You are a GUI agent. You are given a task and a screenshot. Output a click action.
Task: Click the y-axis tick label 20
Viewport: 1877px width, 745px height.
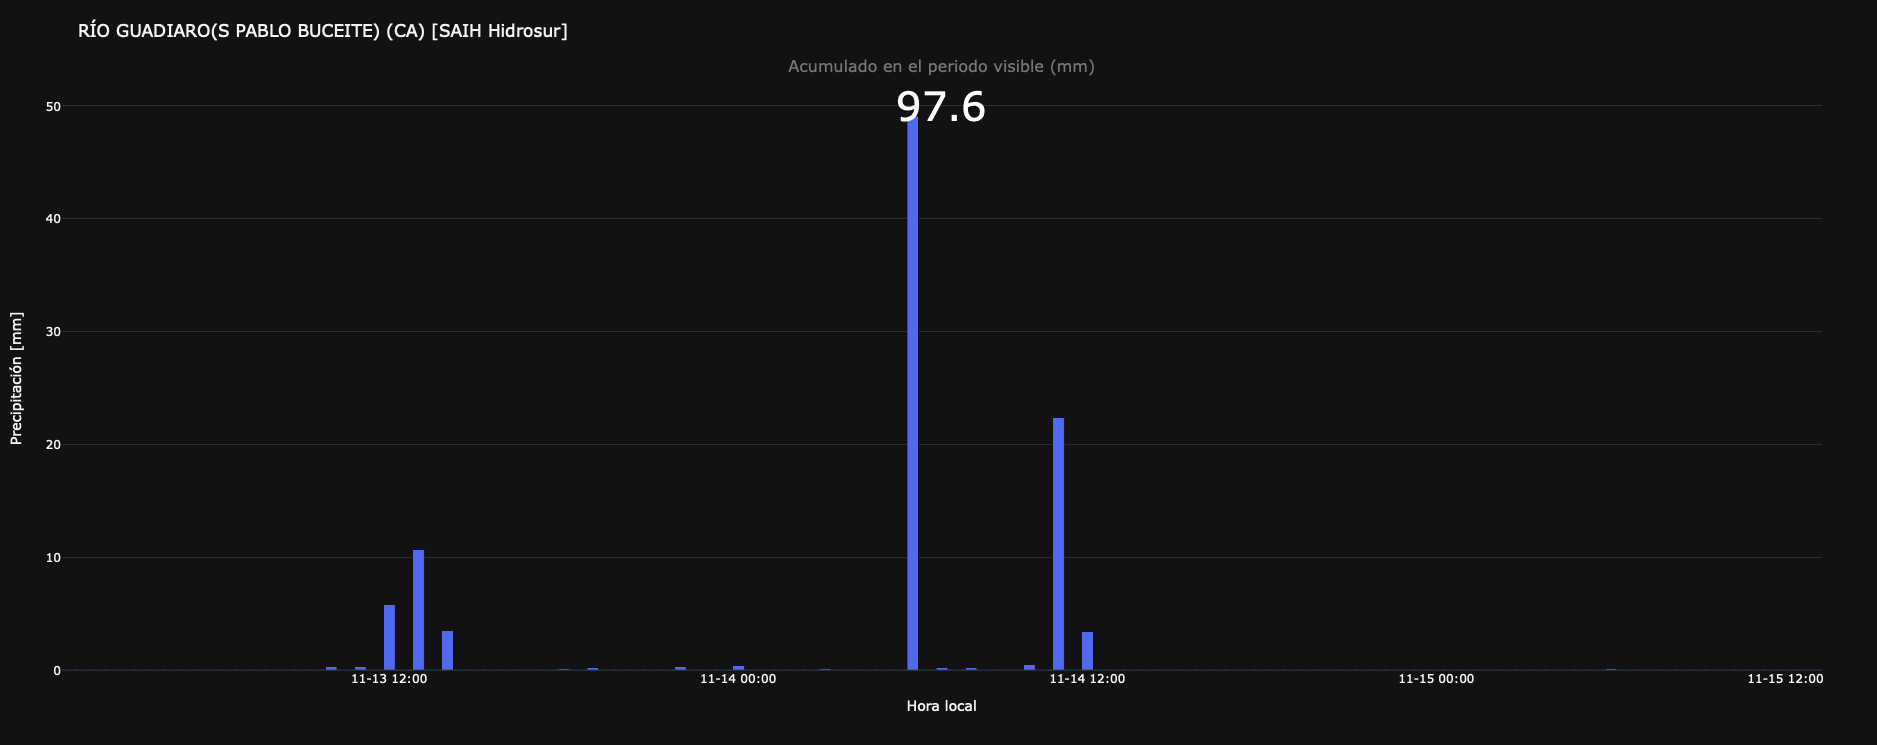click(x=53, y=445)
